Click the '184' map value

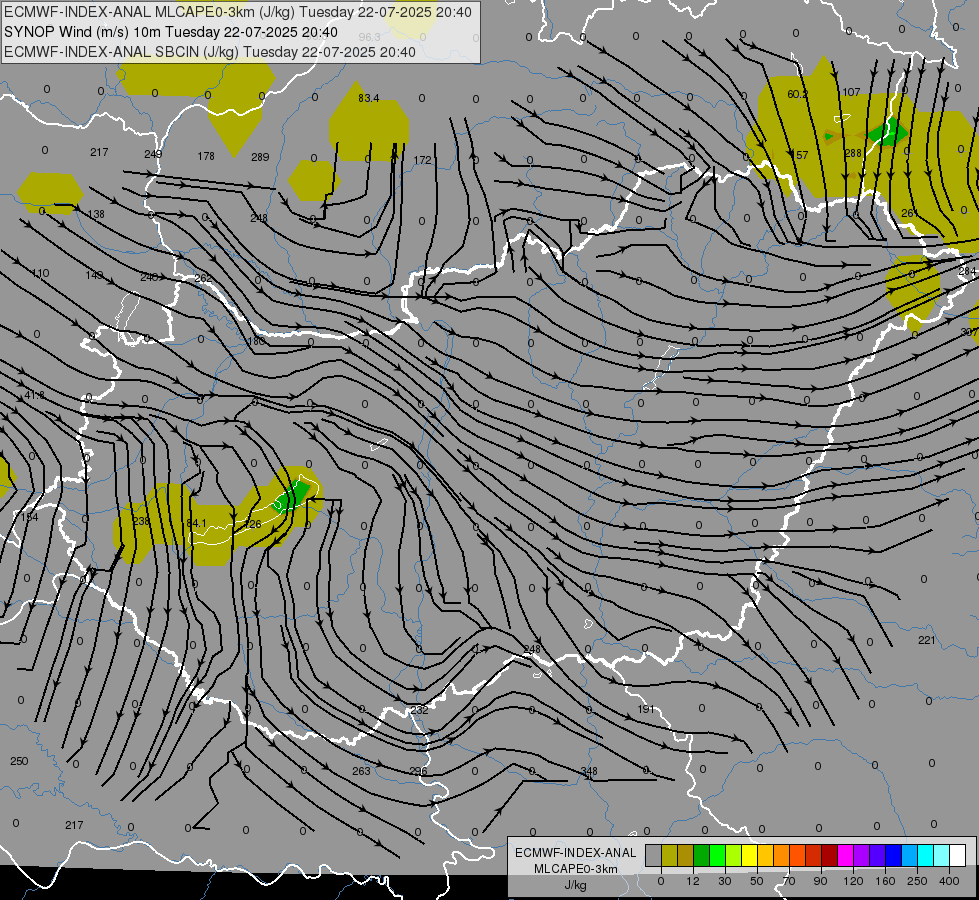(x=29, y=517)
